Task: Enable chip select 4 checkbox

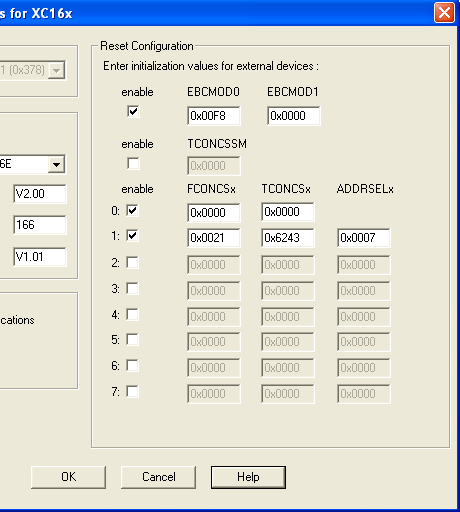Action: pos(132,314)
